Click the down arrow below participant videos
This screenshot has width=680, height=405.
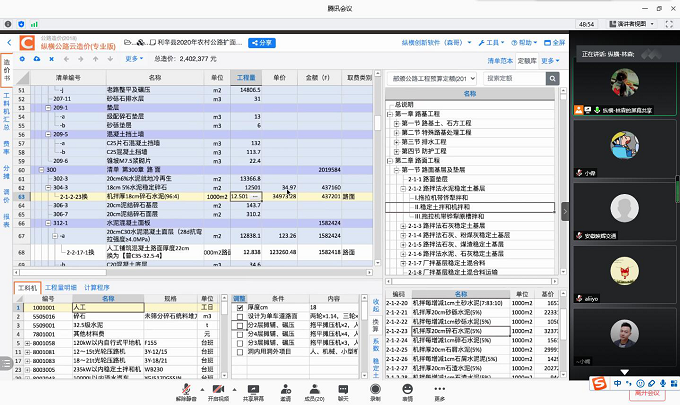click(624, 372)
